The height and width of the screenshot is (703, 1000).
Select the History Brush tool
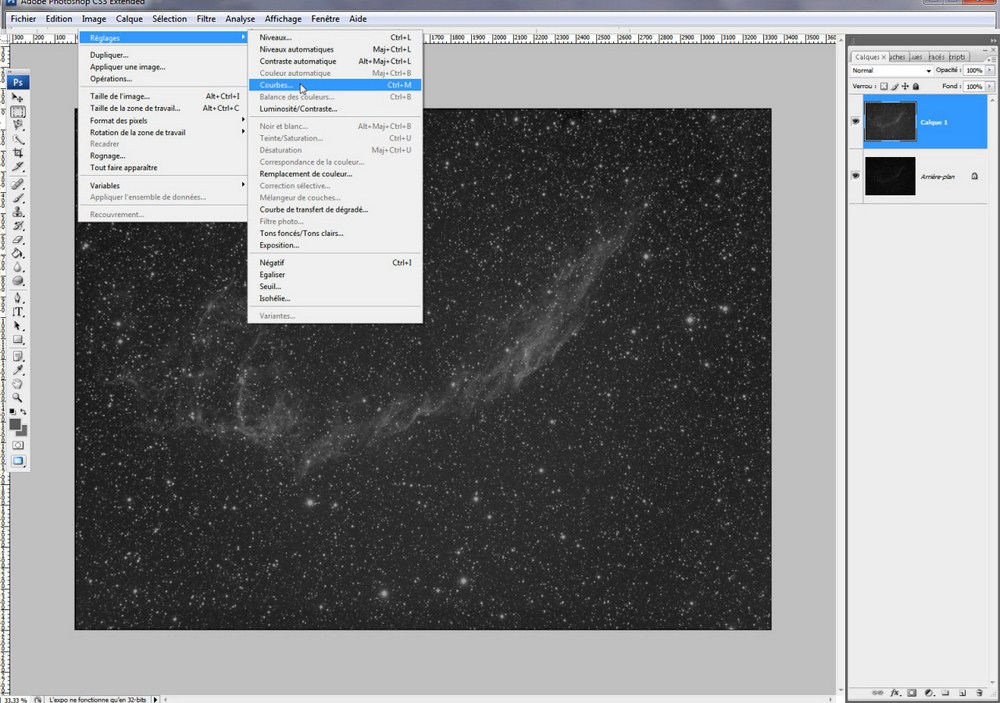(18, 226)
